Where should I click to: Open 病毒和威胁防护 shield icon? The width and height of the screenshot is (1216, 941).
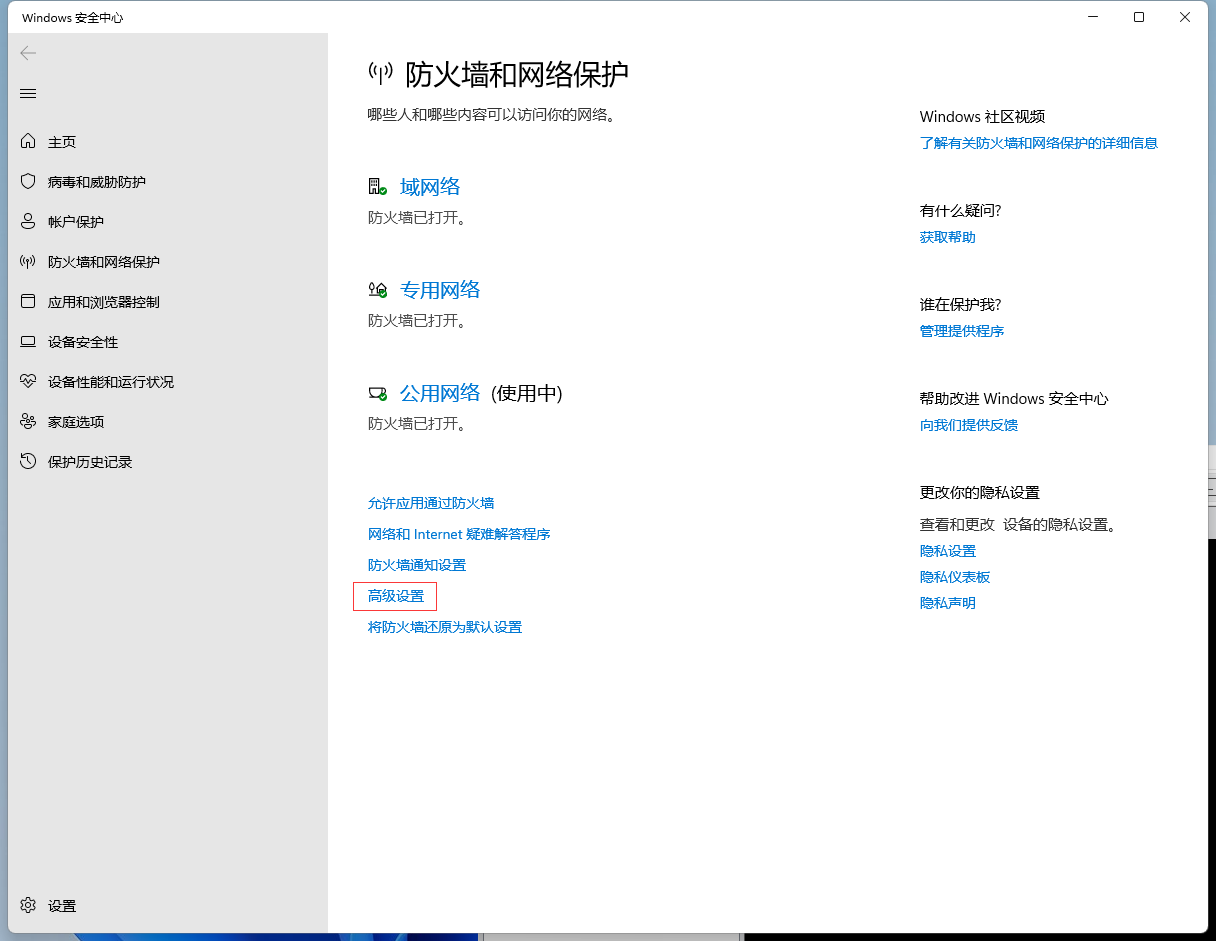28,182
